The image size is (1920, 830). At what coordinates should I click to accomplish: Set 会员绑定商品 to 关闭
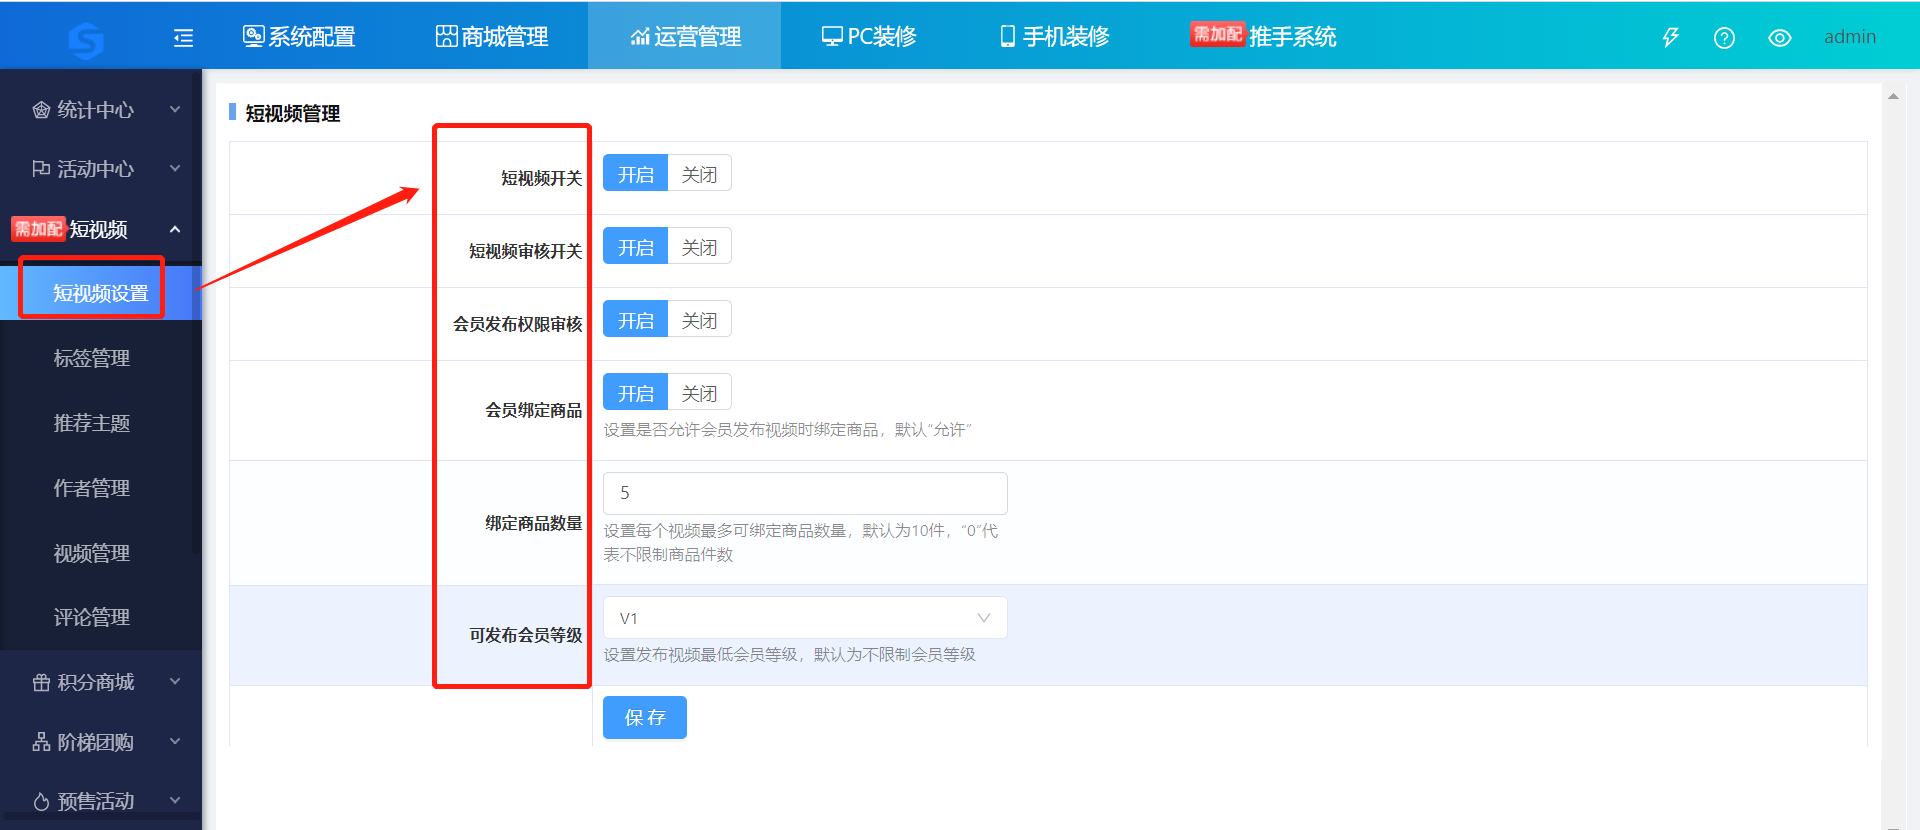pyautogui.click(x=699, y=393)
